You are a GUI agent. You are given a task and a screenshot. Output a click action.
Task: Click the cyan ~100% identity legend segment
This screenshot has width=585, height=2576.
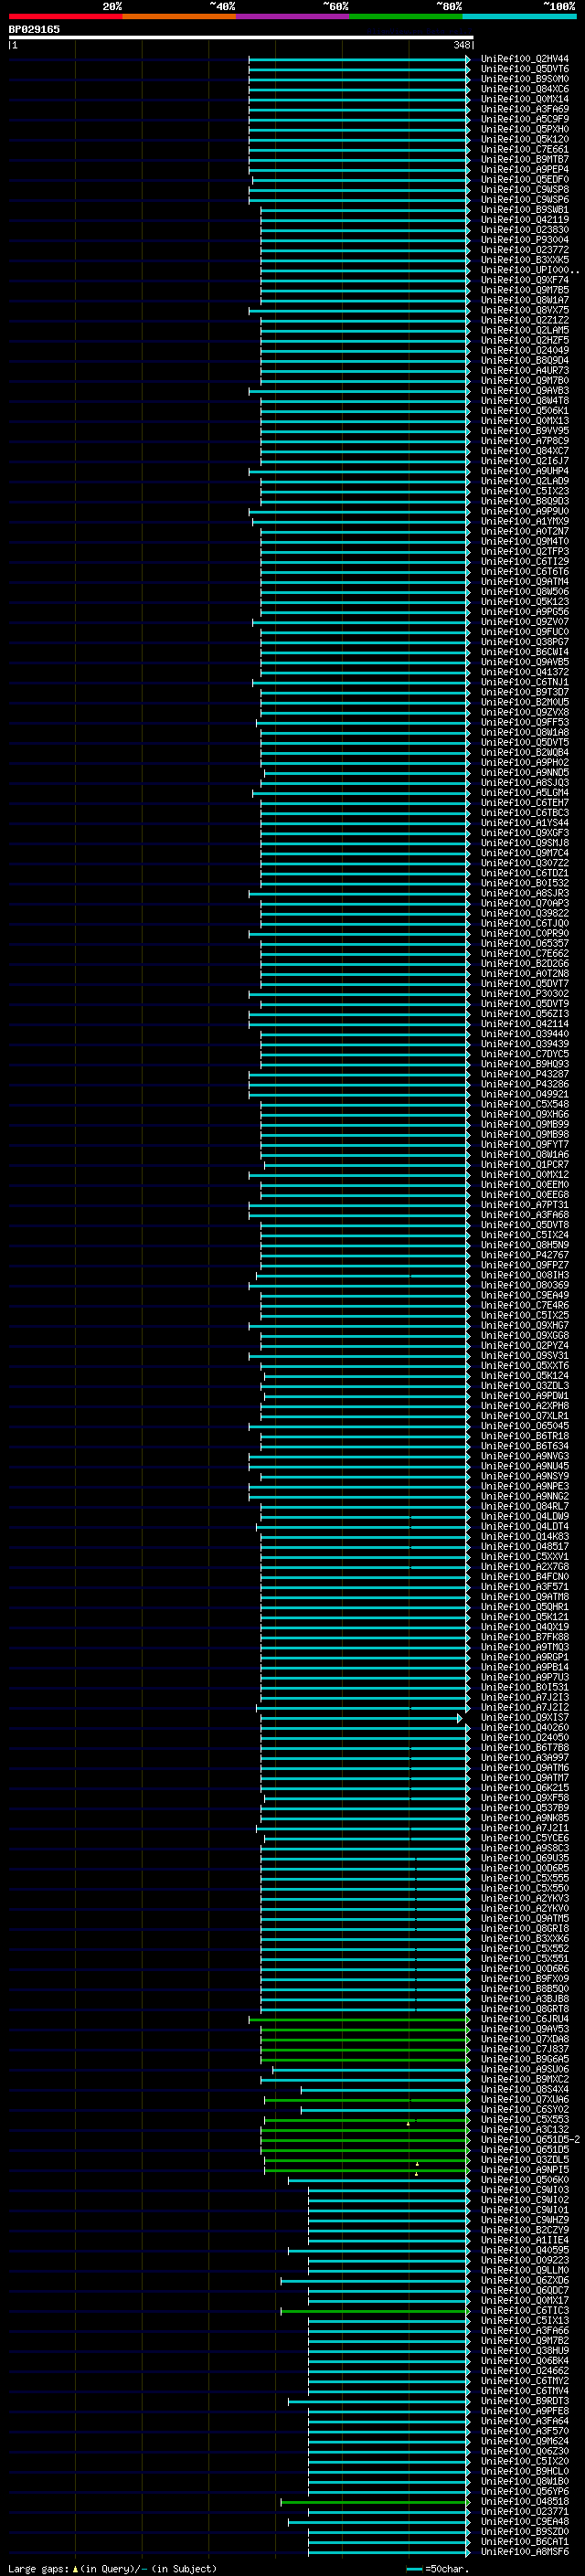coord(520,16)
